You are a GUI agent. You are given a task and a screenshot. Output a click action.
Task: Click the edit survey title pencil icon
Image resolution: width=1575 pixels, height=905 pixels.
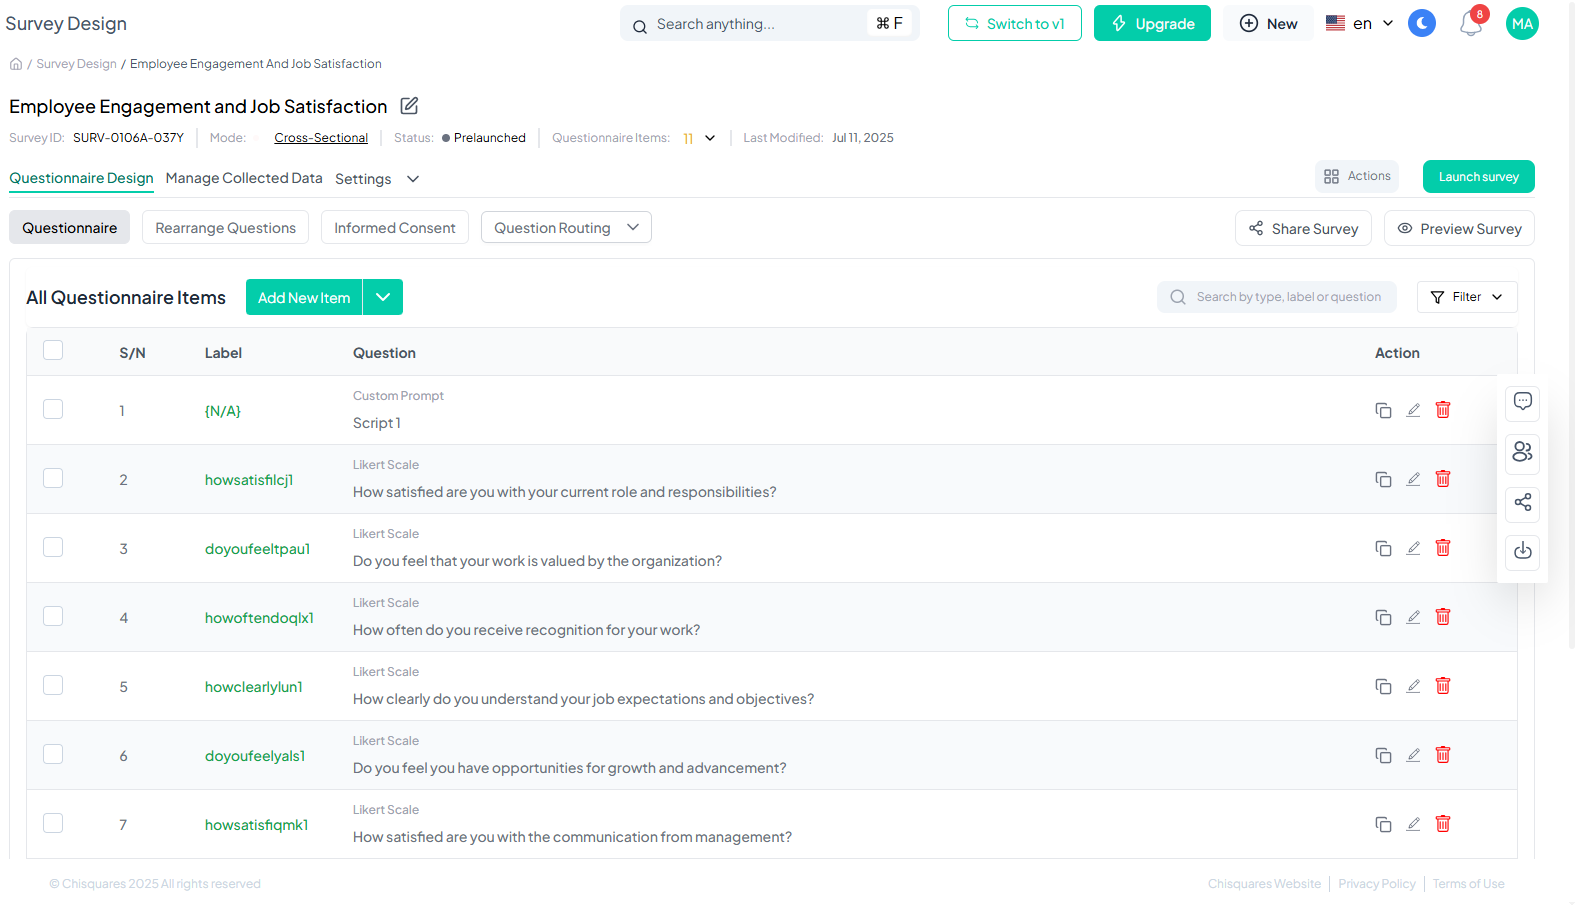coord(409,106)
